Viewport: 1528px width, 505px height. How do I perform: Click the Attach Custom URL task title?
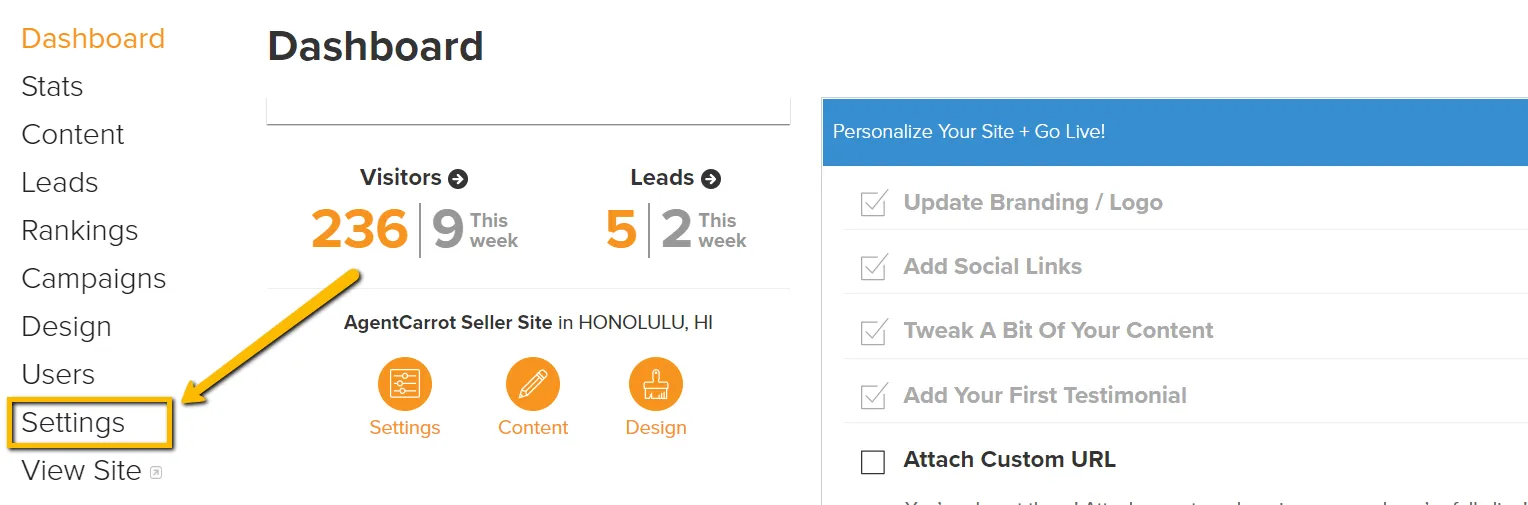[1009, 460]
